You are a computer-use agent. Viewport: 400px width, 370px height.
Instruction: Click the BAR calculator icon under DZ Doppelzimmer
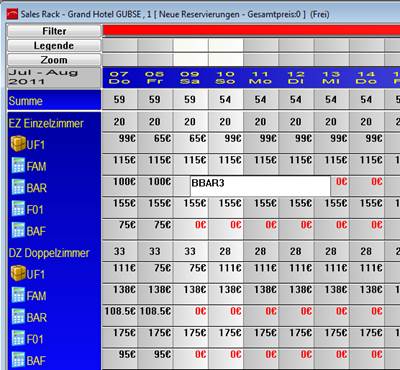tap(18, 317)
